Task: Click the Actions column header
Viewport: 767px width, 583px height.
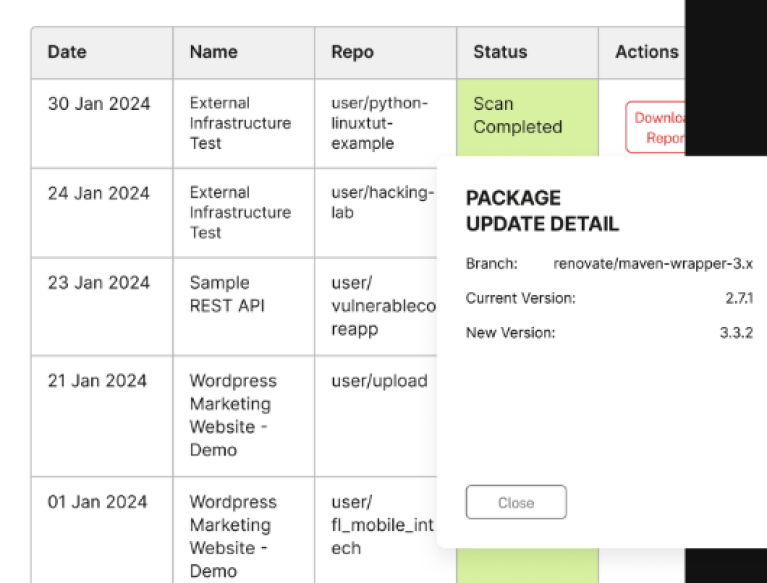Action: click(646, 52)
